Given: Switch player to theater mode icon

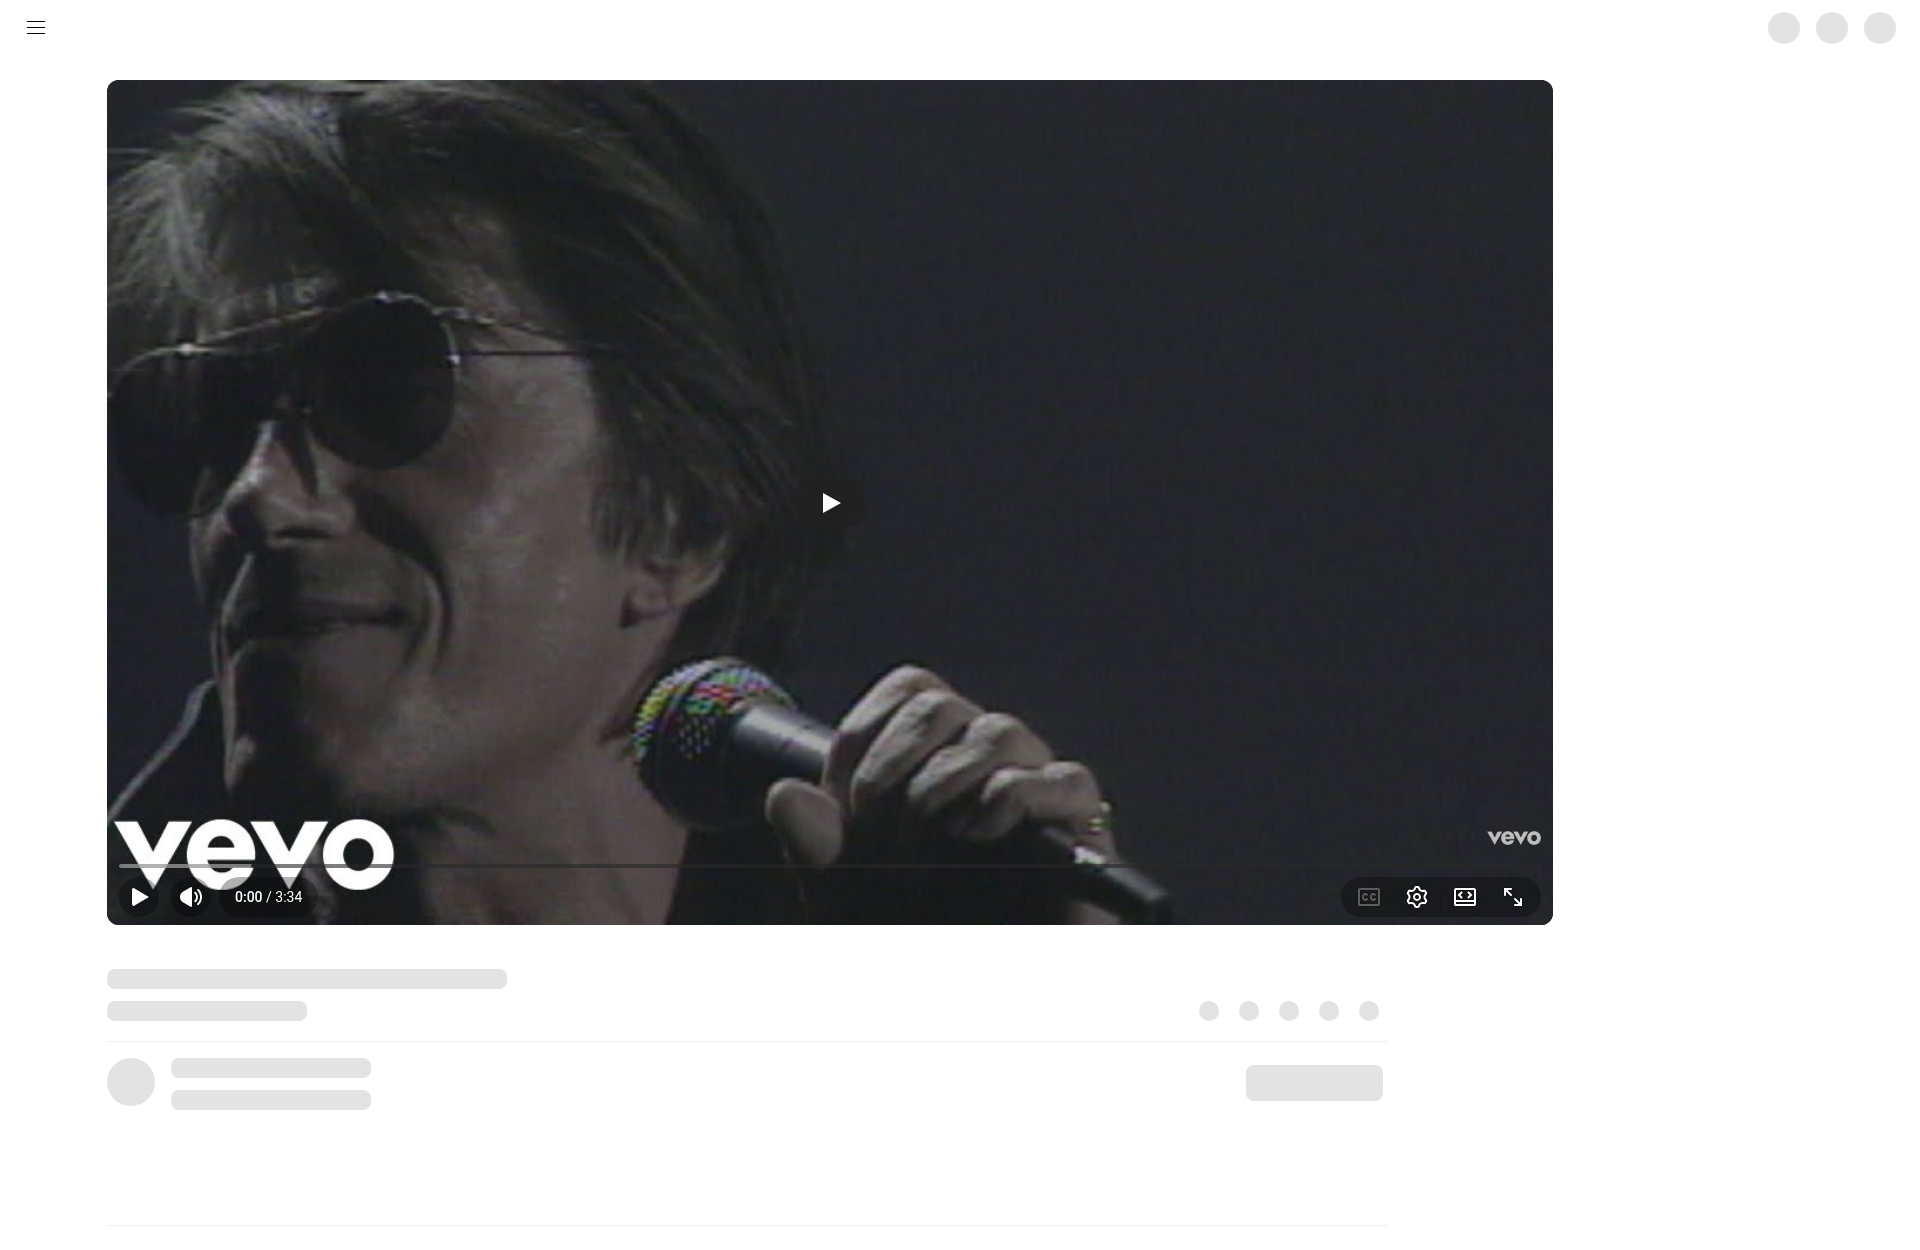Looking at the screenshot, I should point(1465,897).
